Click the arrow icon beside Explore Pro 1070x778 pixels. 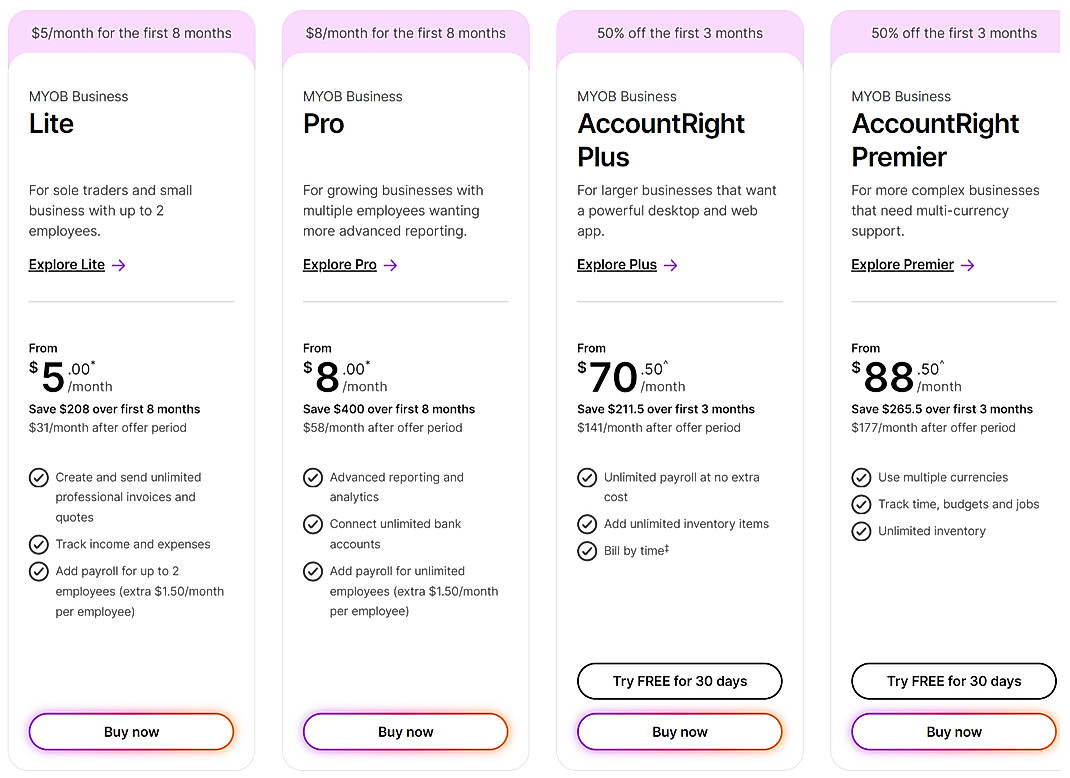391,265
